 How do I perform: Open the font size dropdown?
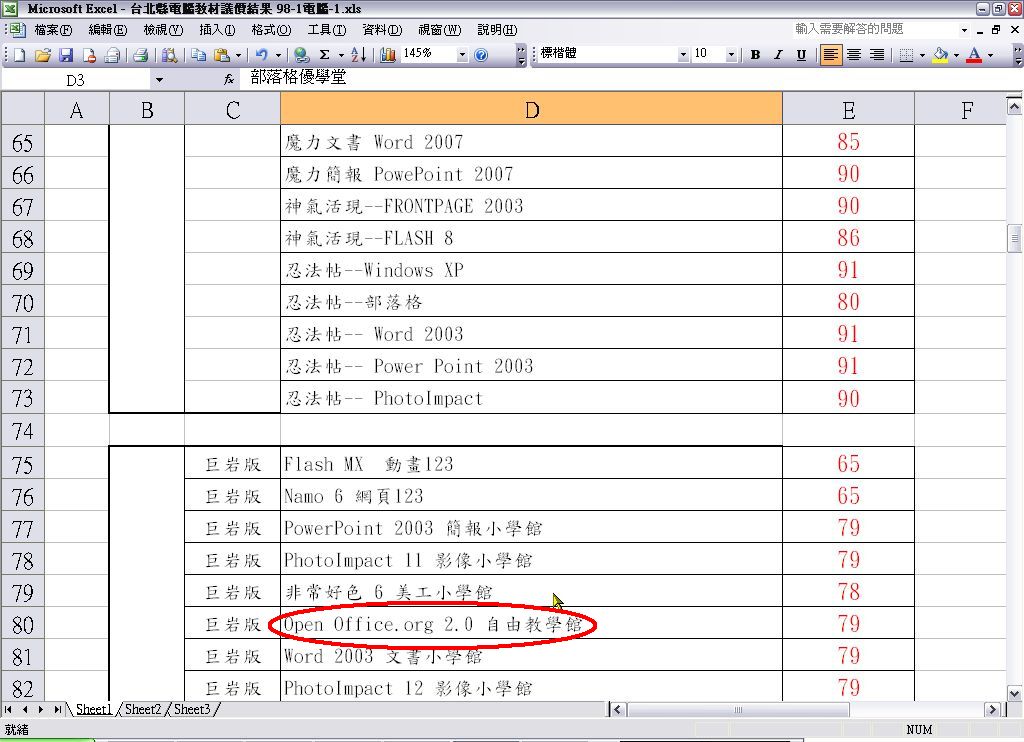[731, 55]
